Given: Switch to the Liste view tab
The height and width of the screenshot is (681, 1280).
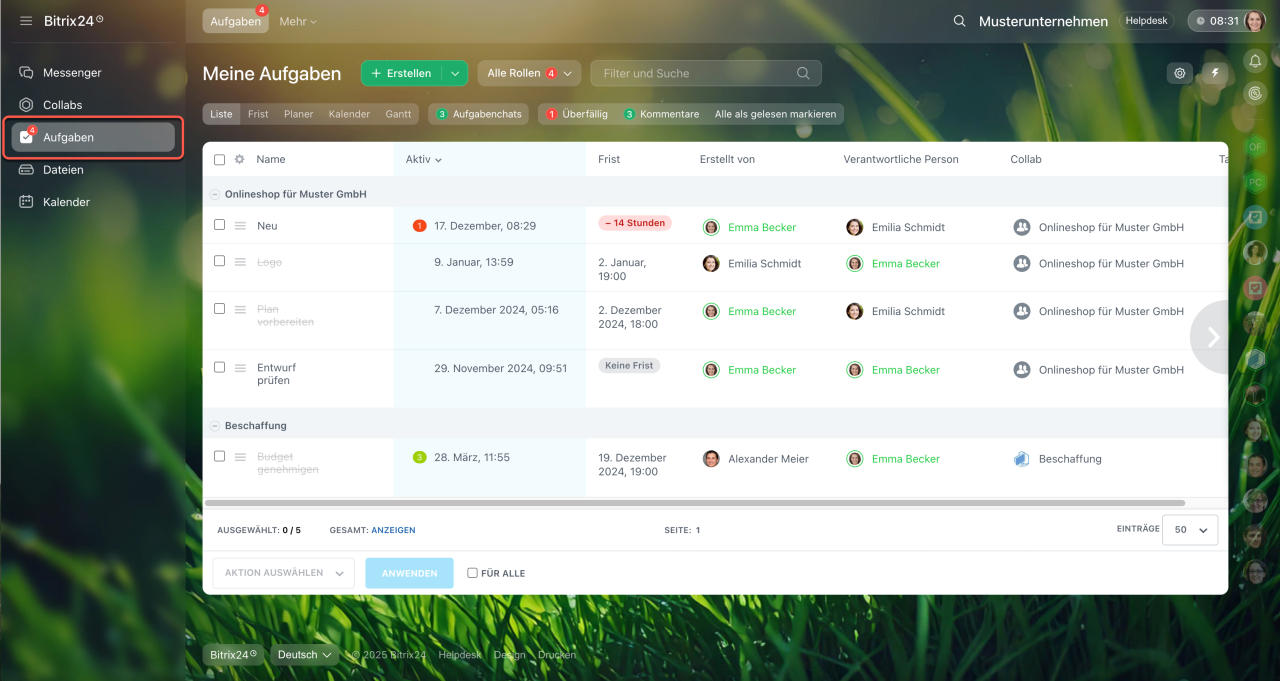Looking at the screenshot, I should 221,114.
